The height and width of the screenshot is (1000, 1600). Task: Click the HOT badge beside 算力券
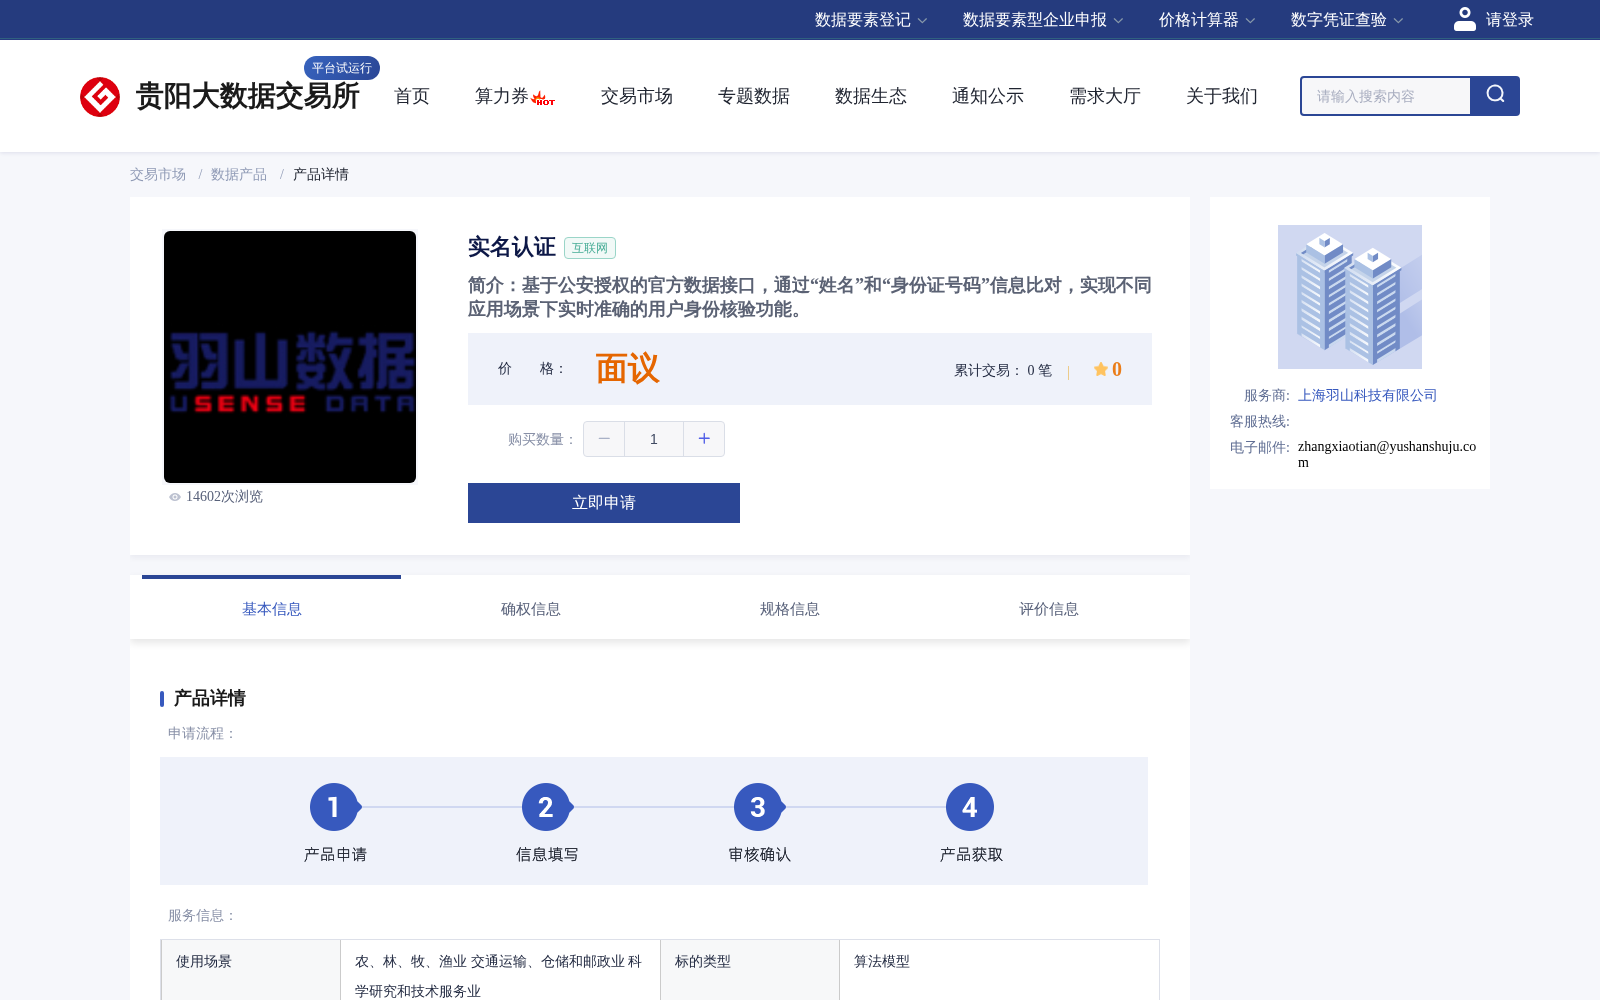[x=543, y=99]
